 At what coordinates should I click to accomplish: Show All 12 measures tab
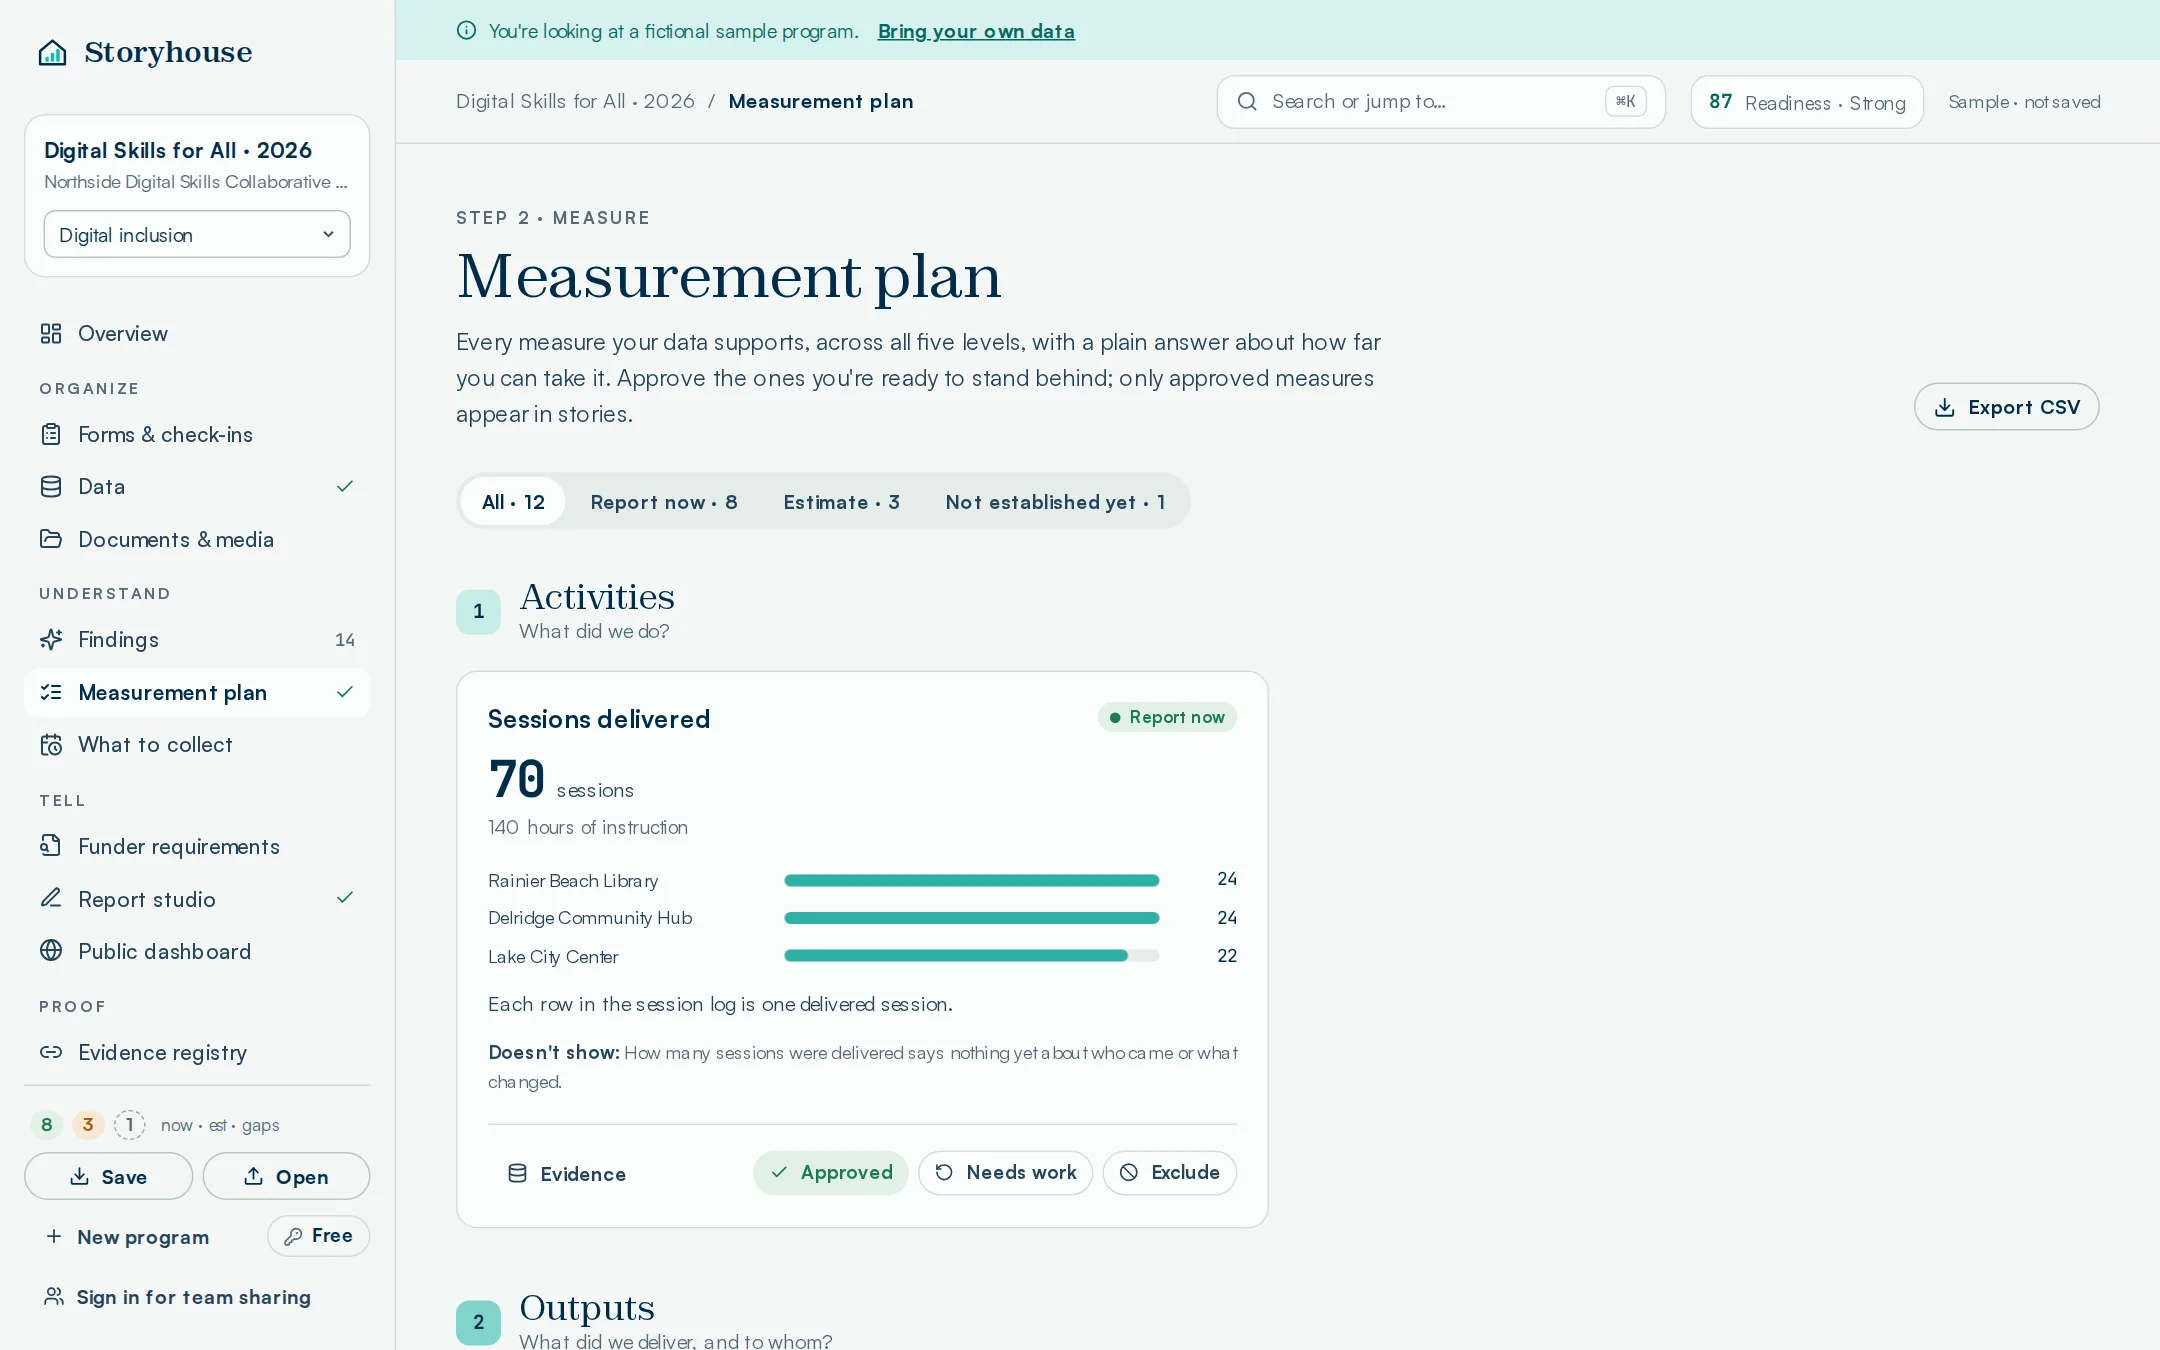coord(513,502)
